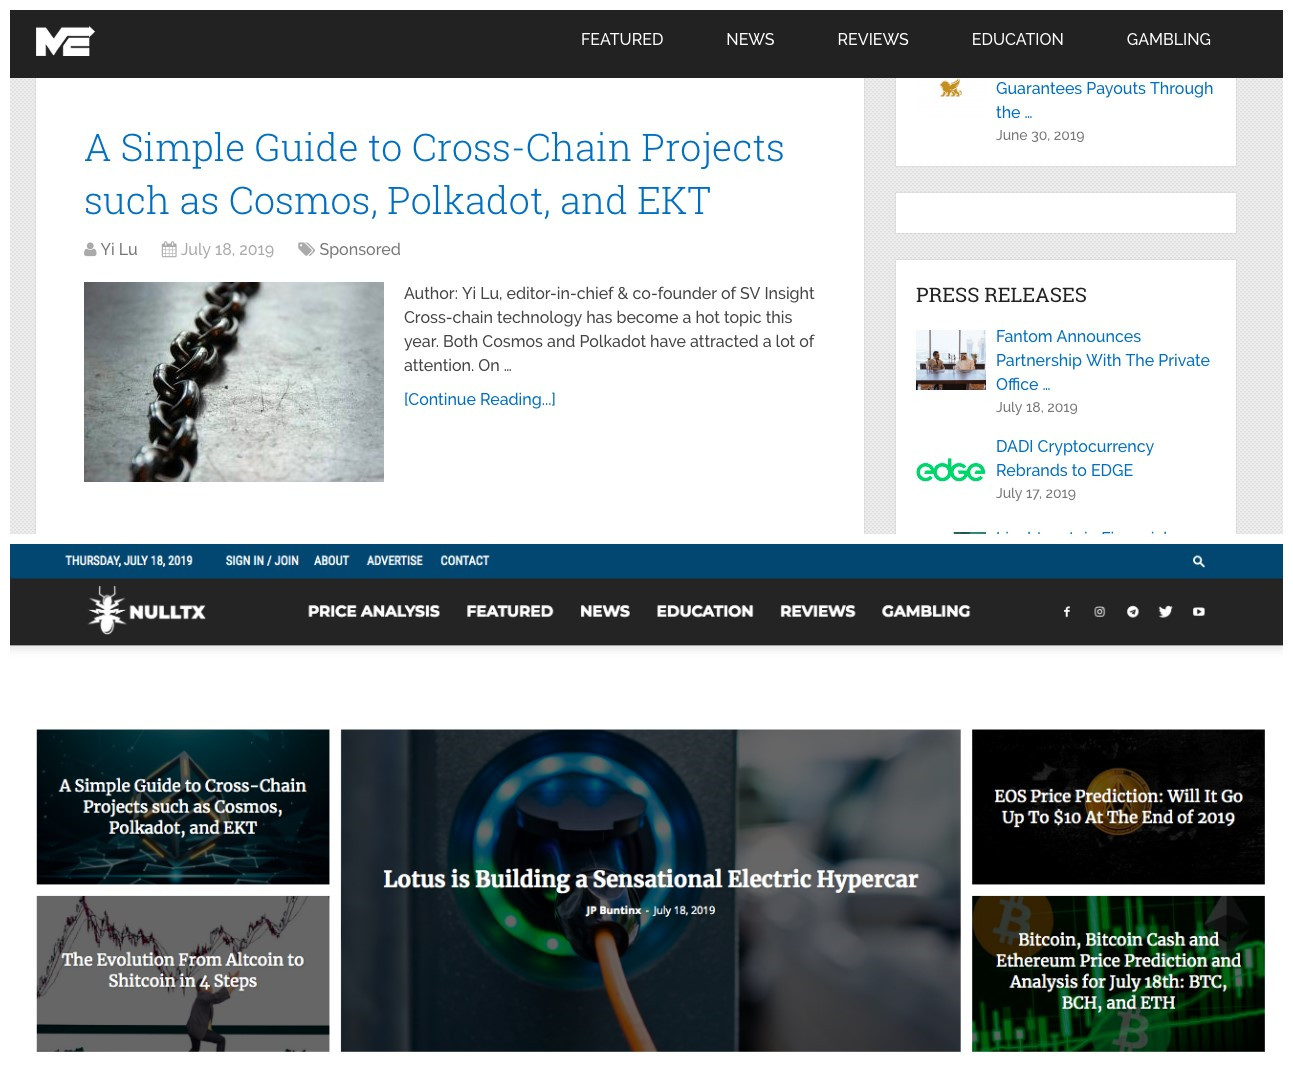Open the Fantom Announces Partnership press release
1293x1079 pixels.
tap(1103, 361)
